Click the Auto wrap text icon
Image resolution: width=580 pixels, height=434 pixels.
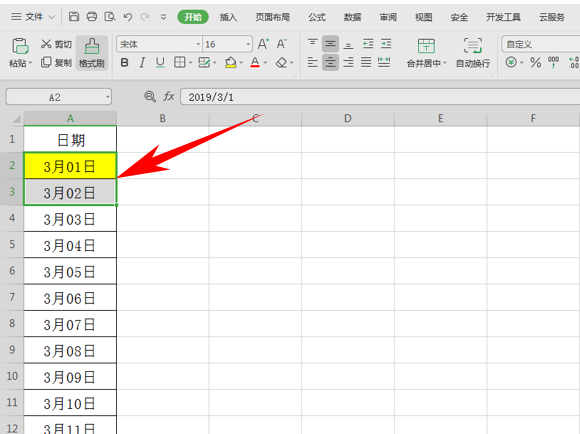pos(473,53)
